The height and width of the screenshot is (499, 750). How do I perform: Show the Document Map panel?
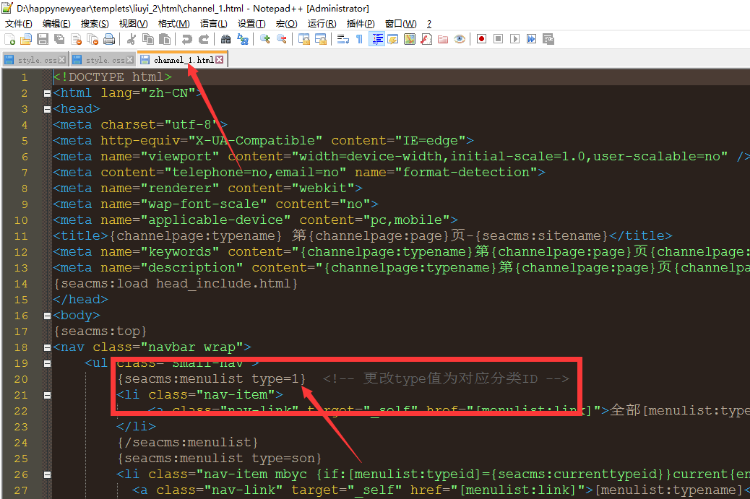pyautogui.click(x=410, y=39)
